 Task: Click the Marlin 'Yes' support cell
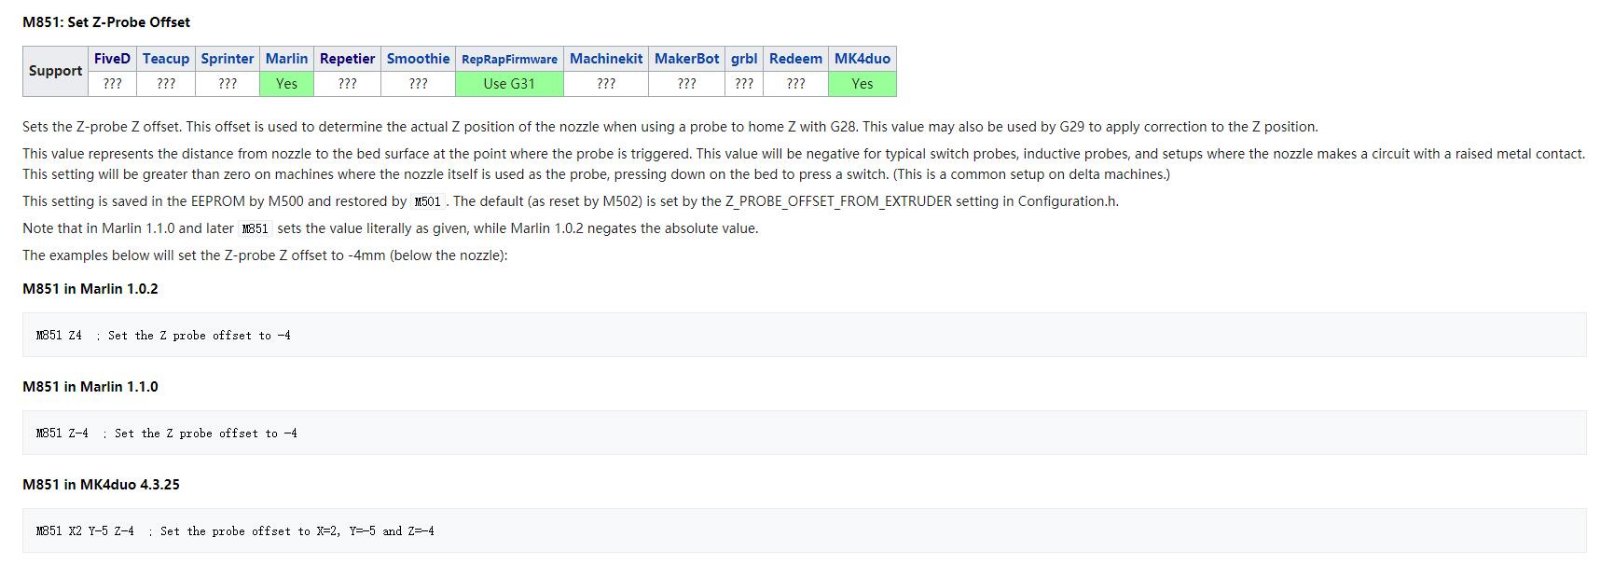[287, 84]
